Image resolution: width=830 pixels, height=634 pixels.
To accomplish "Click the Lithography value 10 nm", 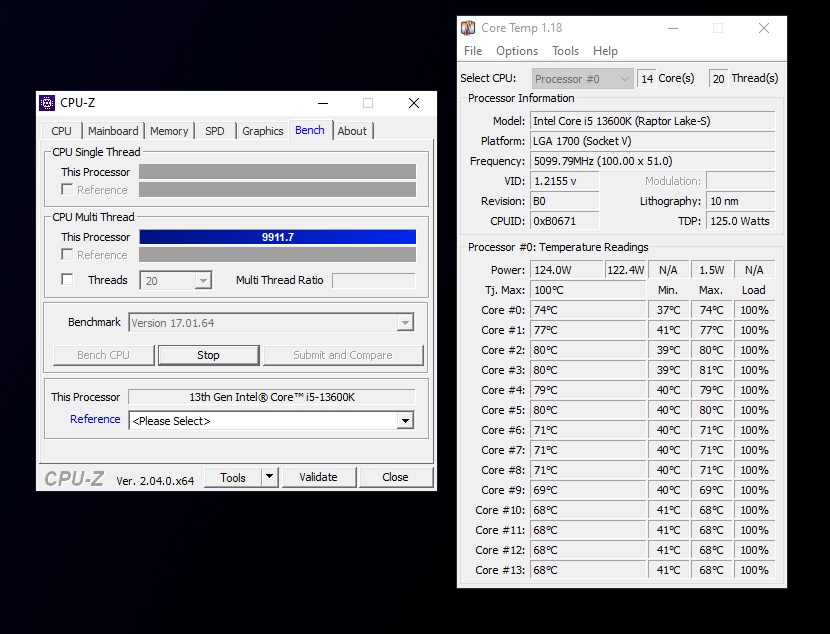I will point(741,201).
